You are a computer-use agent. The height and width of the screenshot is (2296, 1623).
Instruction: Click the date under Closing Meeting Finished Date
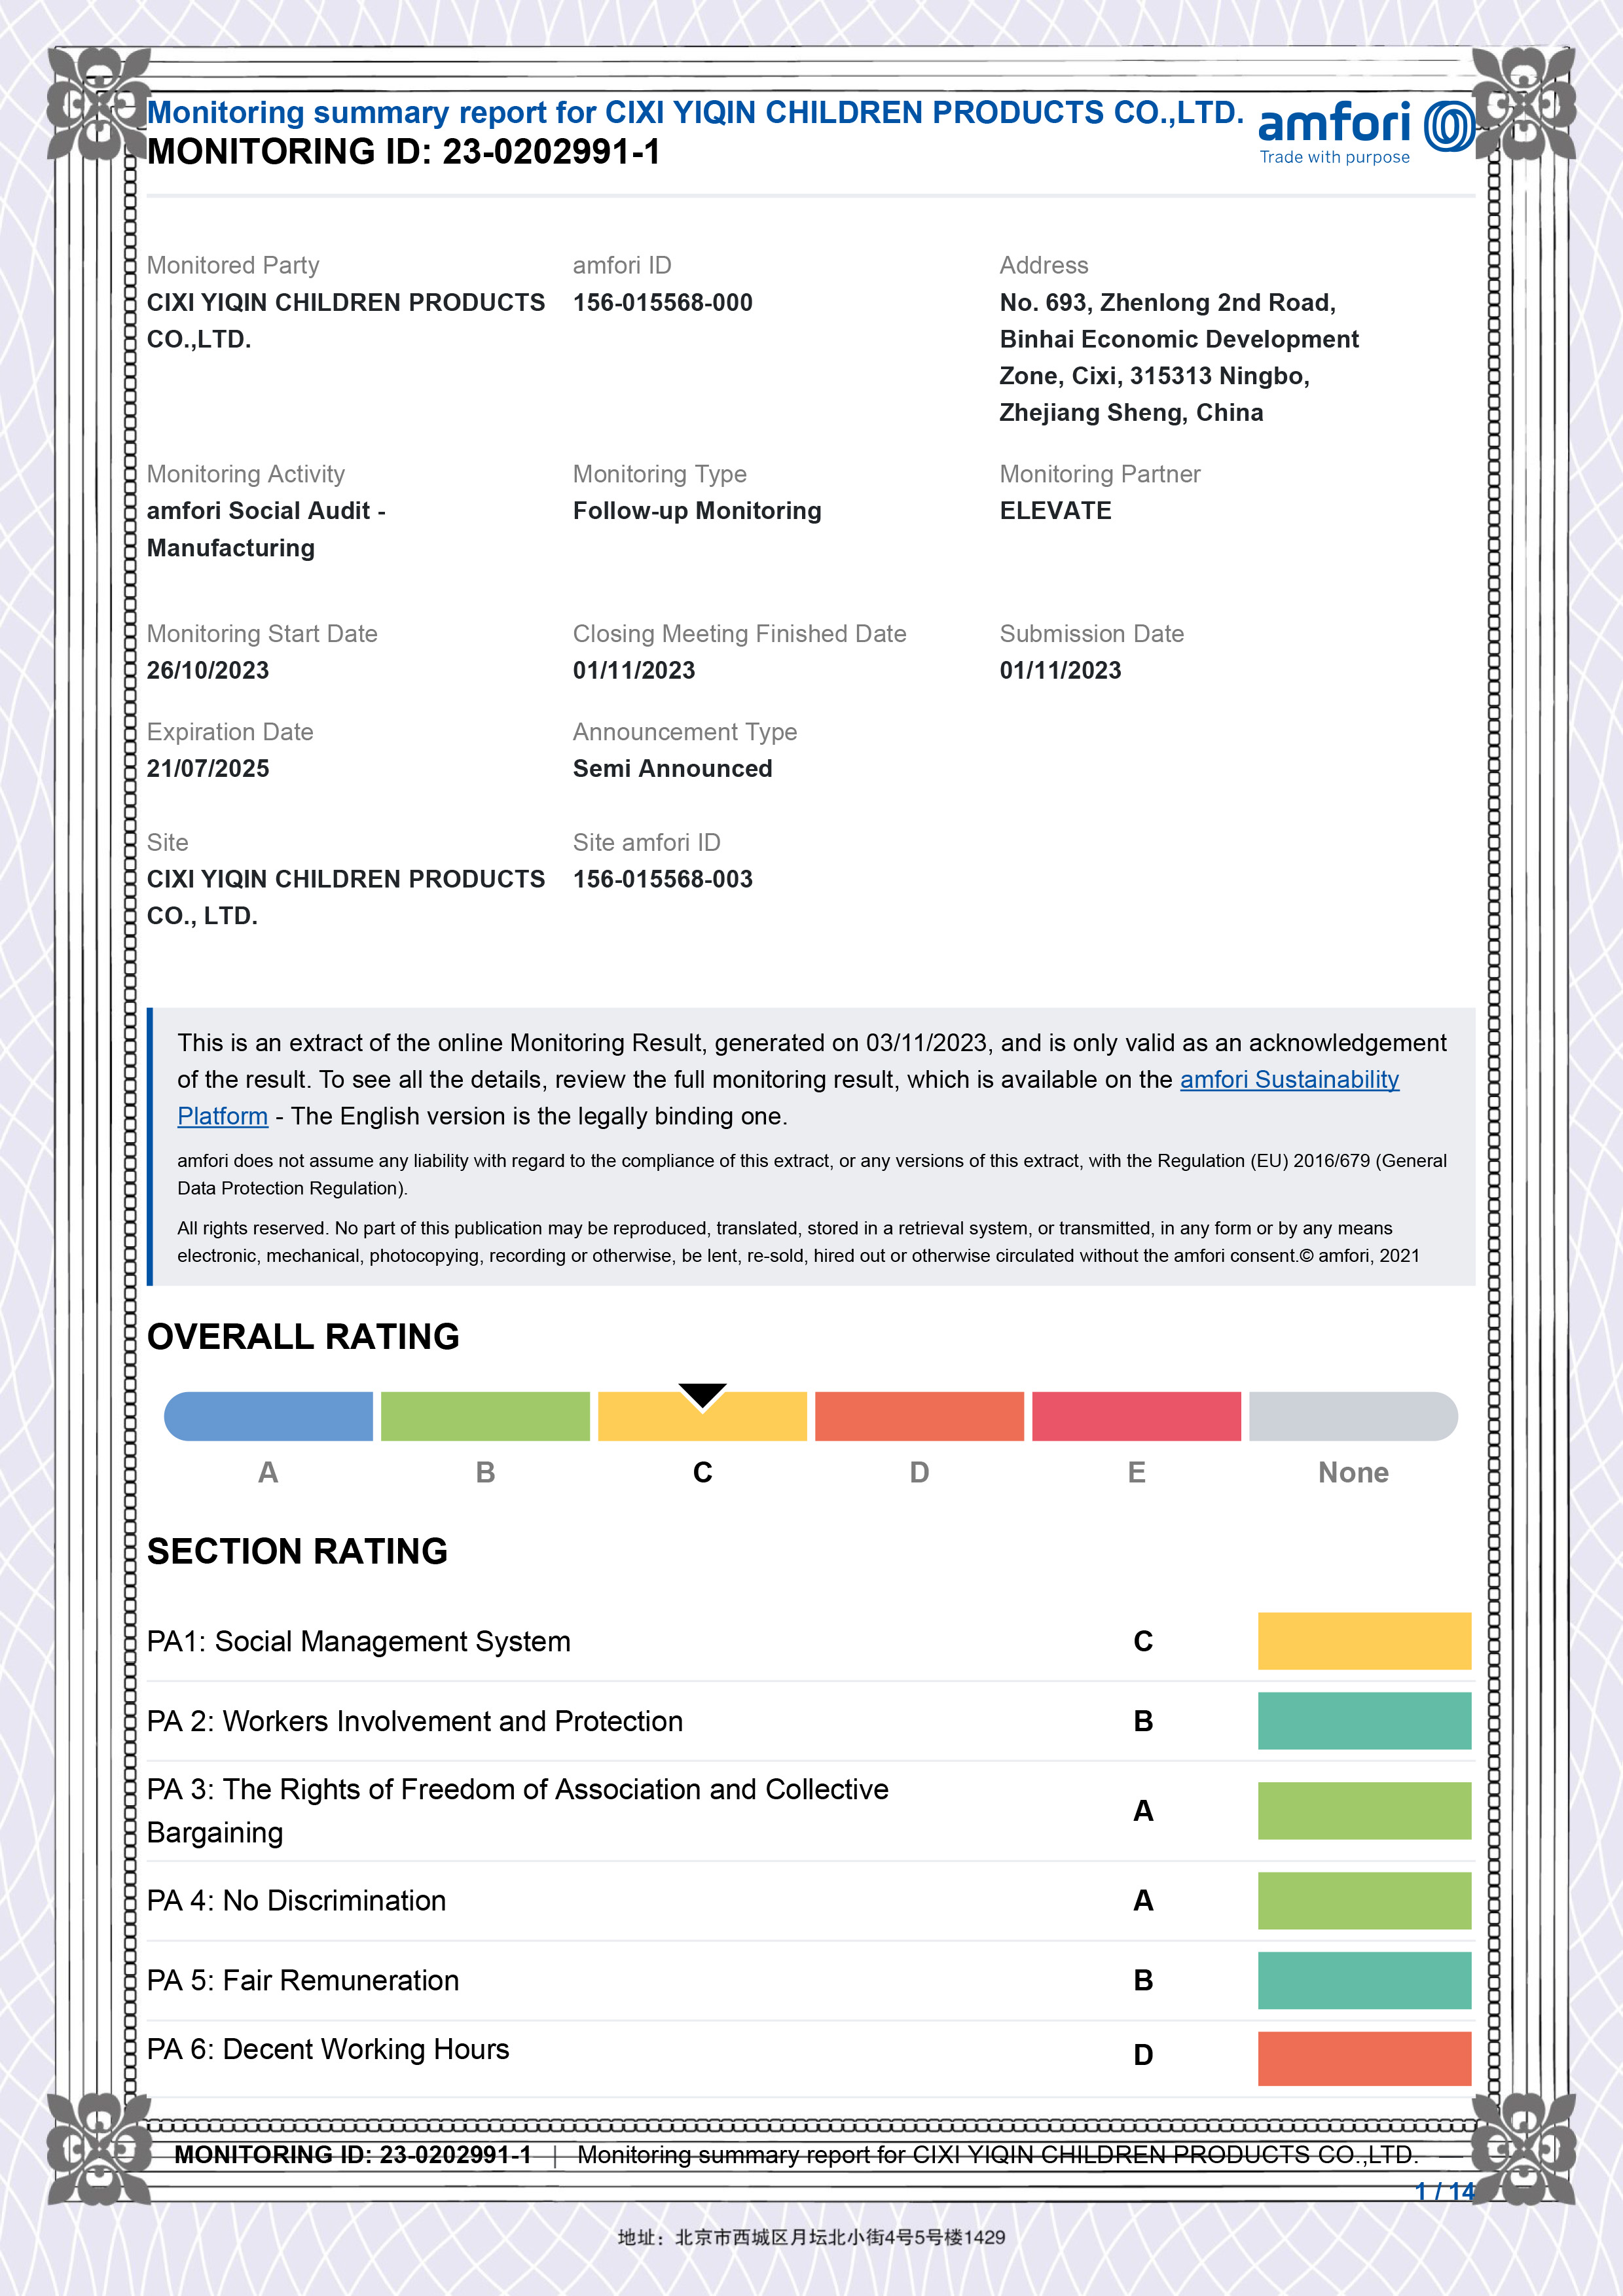click(634, 671)
